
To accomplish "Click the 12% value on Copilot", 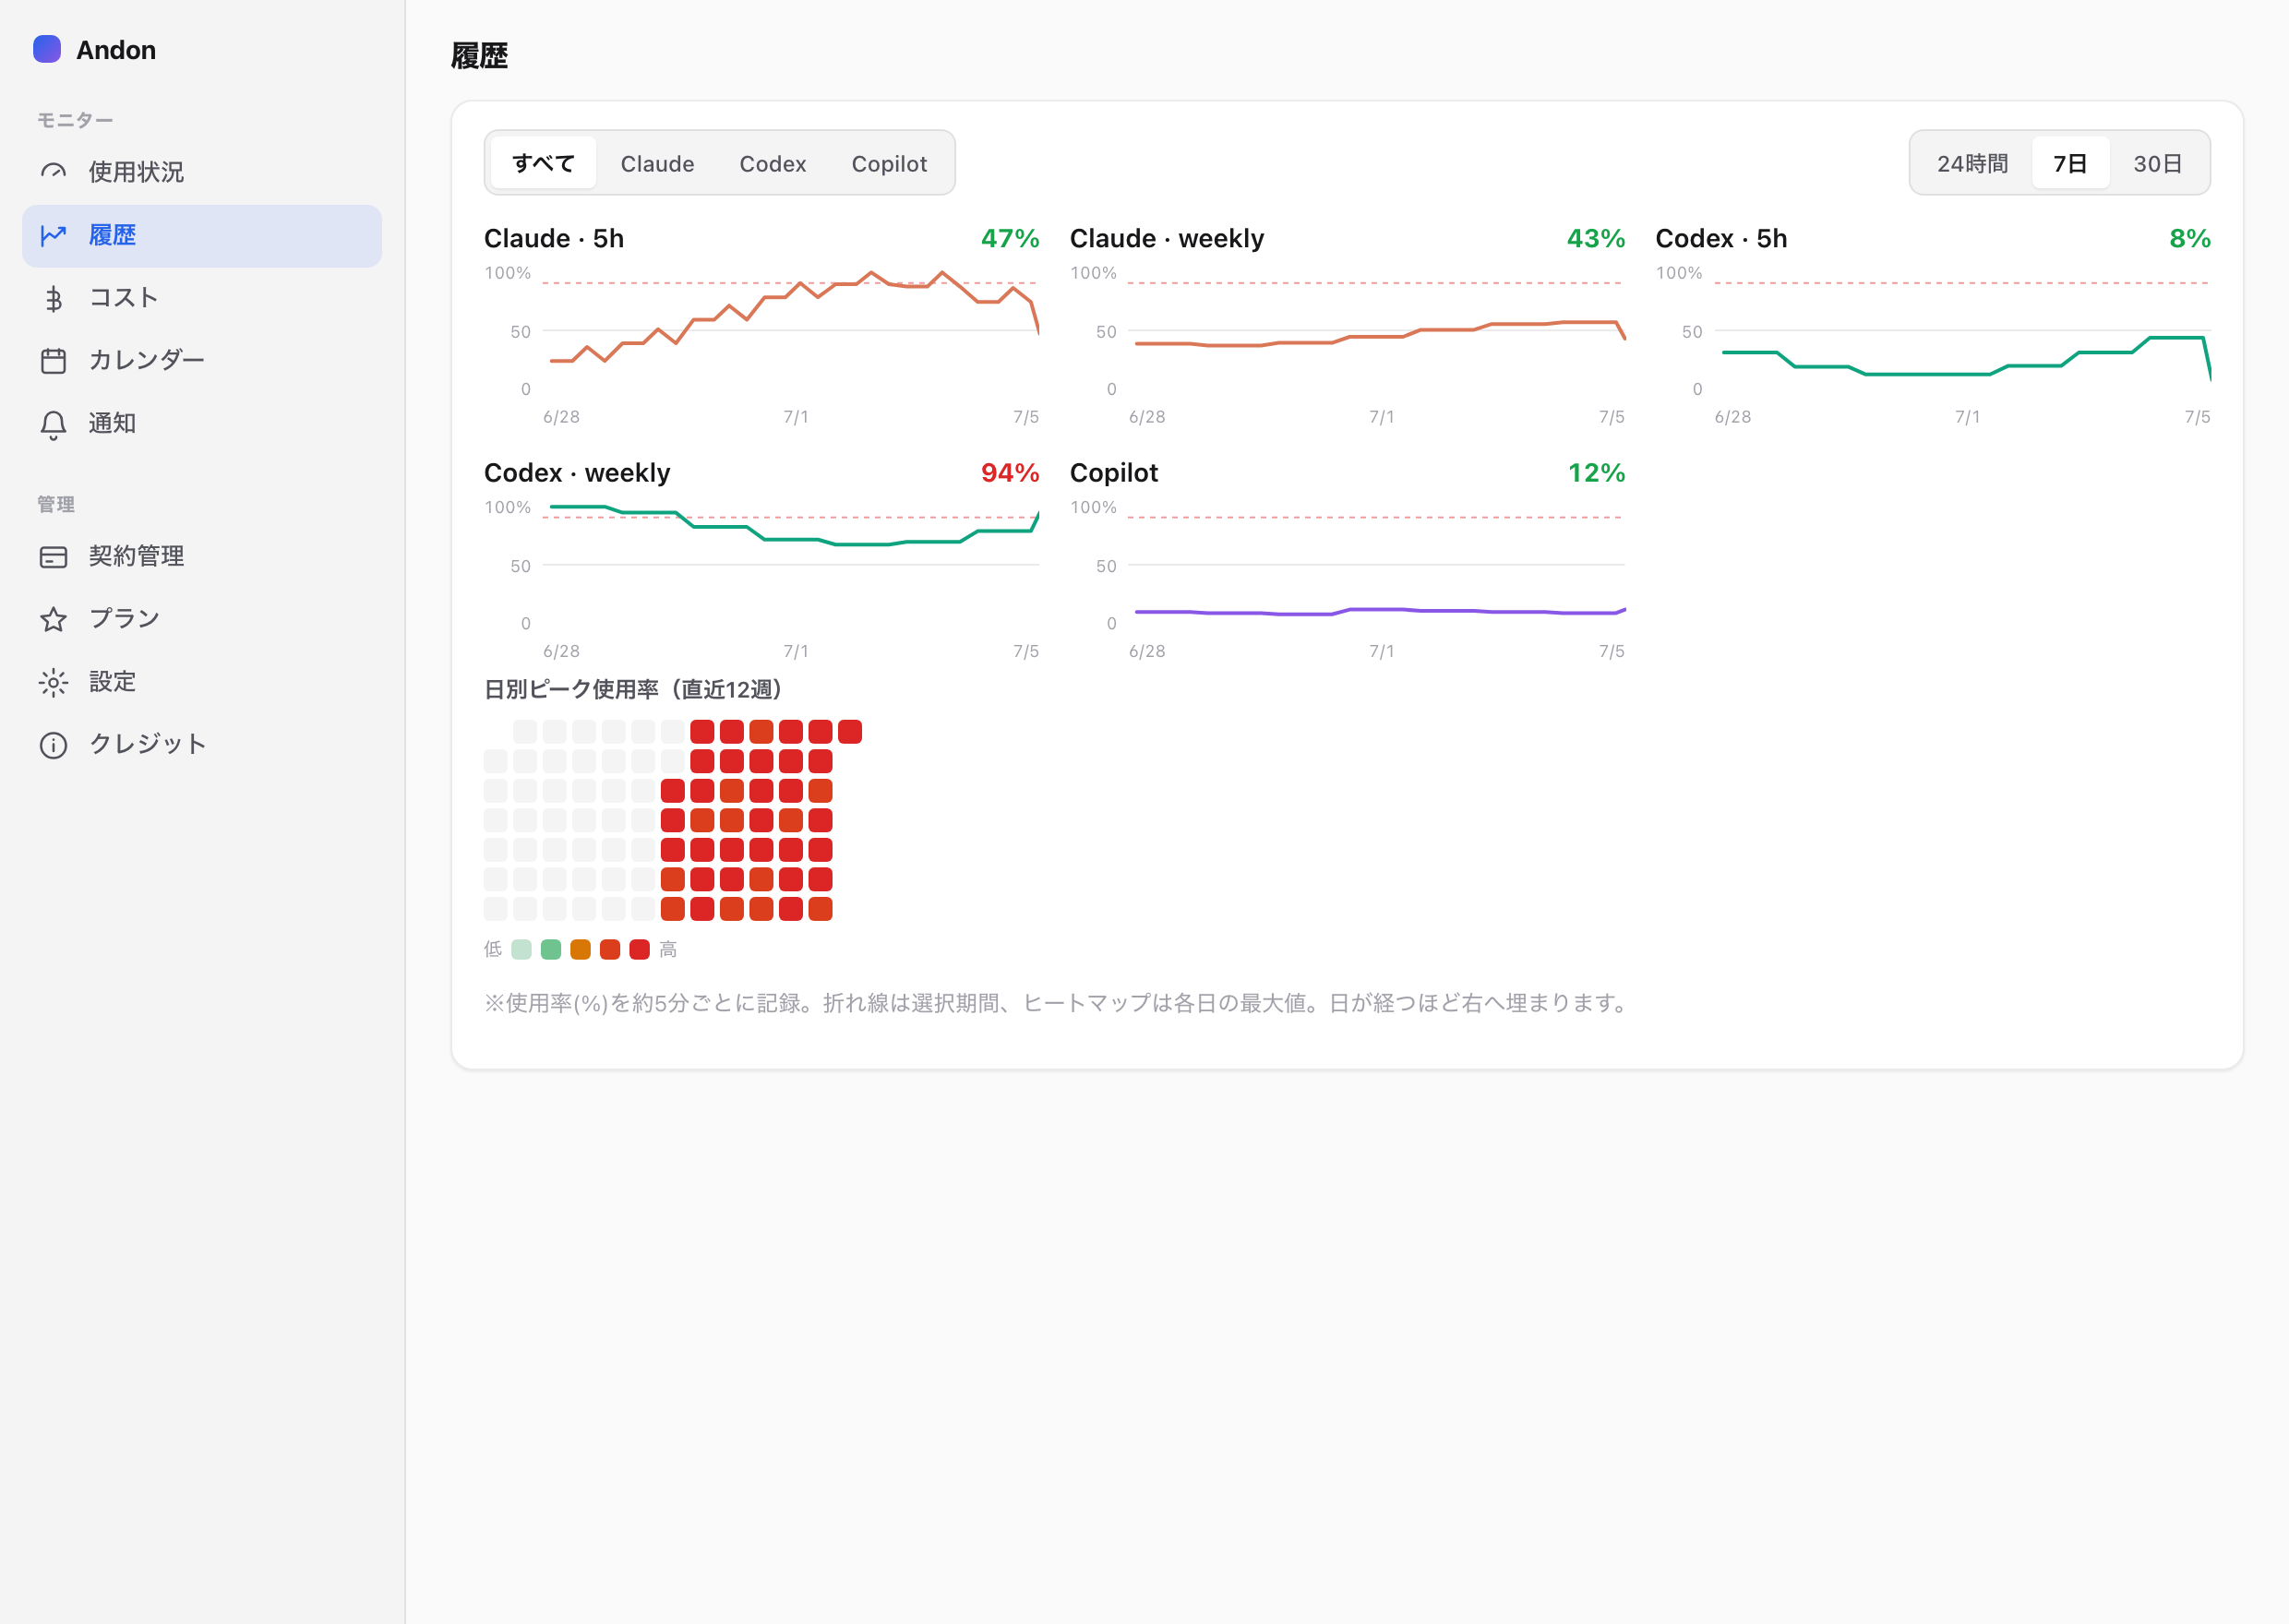I will [1596, 472].
